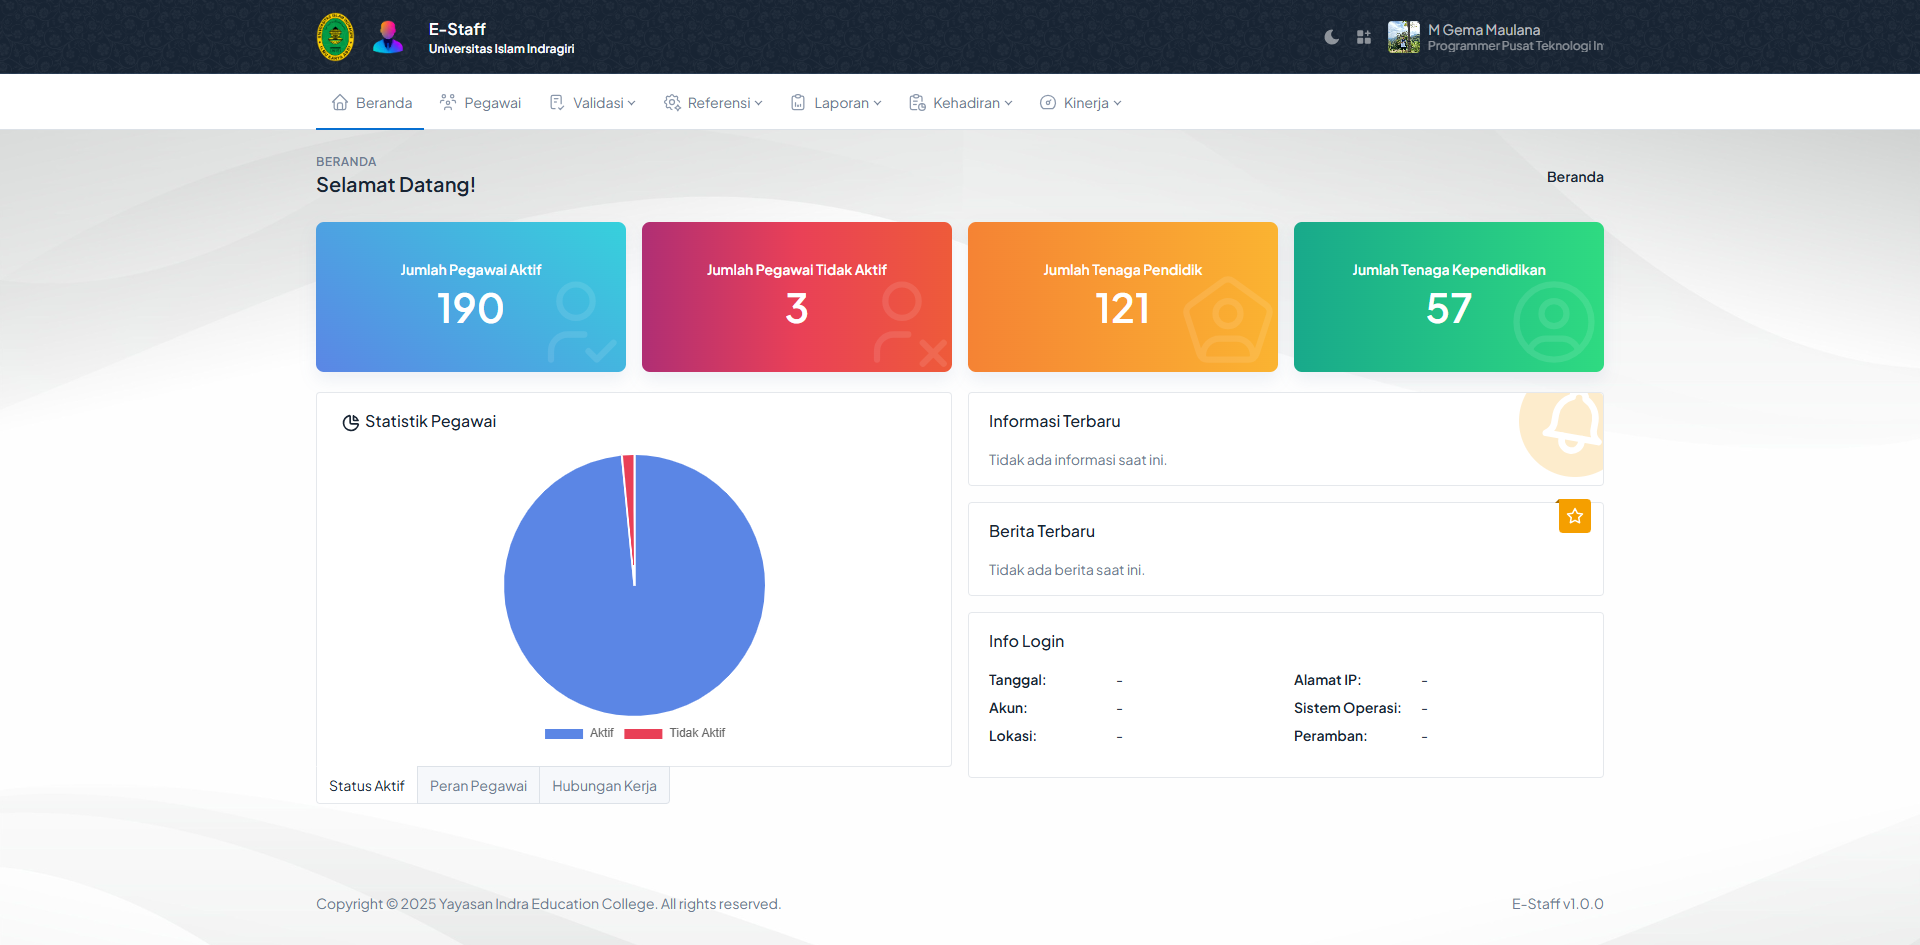Screen dimensions: 1920x945
Task: Click the orange star badge on Berita Terbaru
Action: pyautogui.click(x=1574, y=516)
